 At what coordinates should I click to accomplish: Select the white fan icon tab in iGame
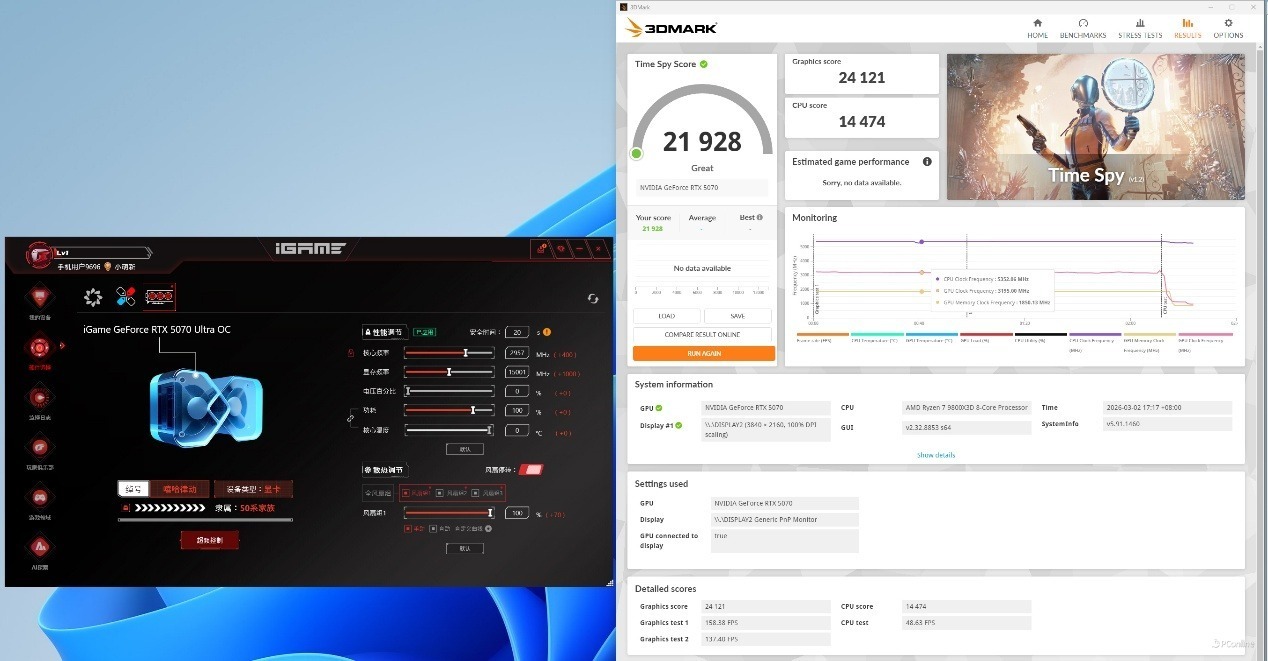point(93,297)
